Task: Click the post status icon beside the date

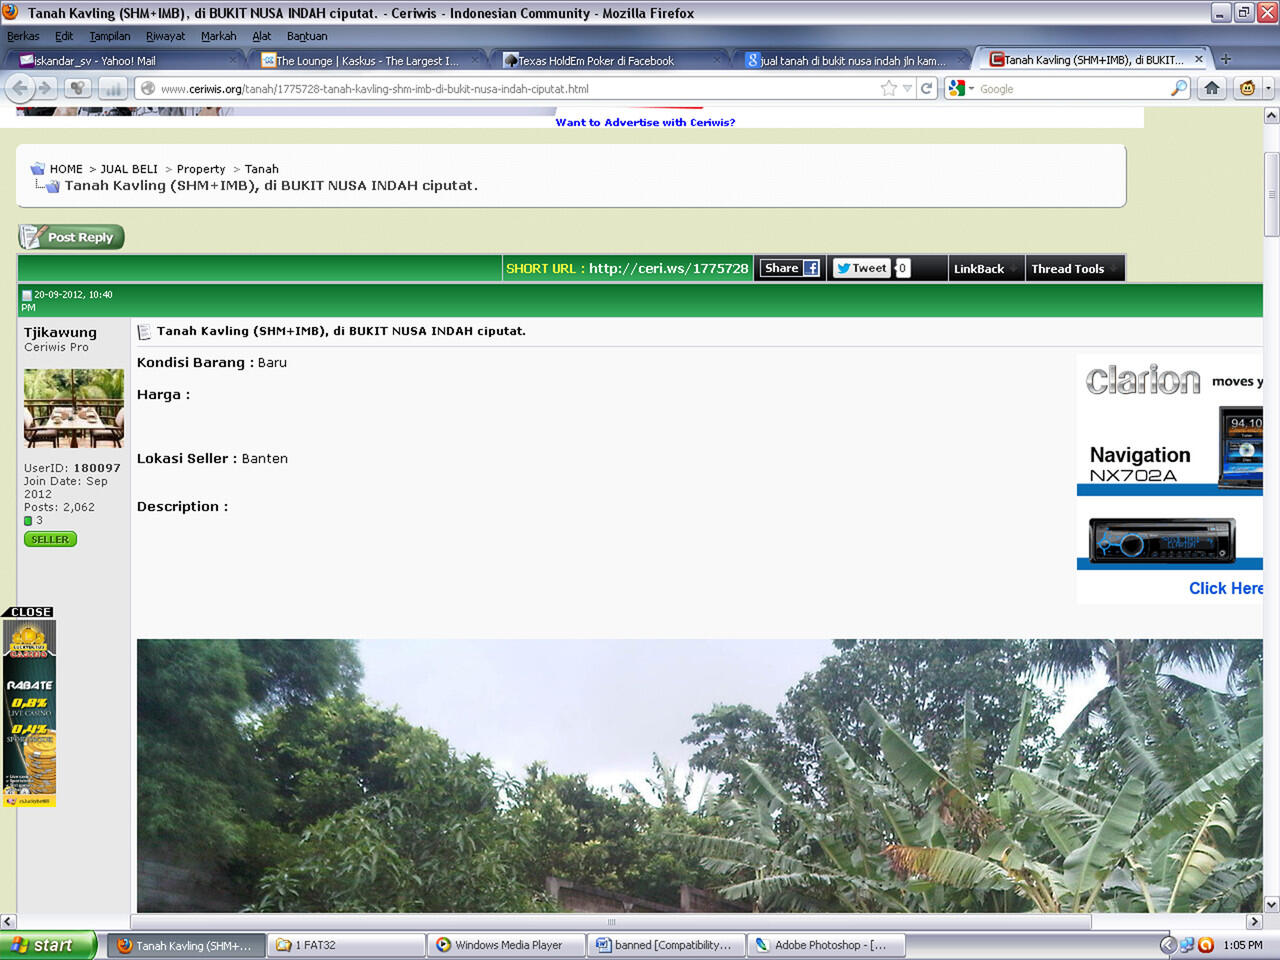Action: point(27,295)
